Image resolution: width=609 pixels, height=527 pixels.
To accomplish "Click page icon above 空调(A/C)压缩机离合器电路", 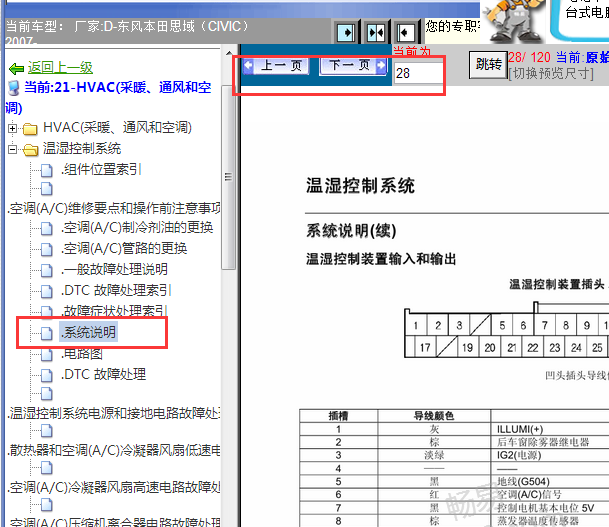I will pyautogui.click(x=47, y=504).
